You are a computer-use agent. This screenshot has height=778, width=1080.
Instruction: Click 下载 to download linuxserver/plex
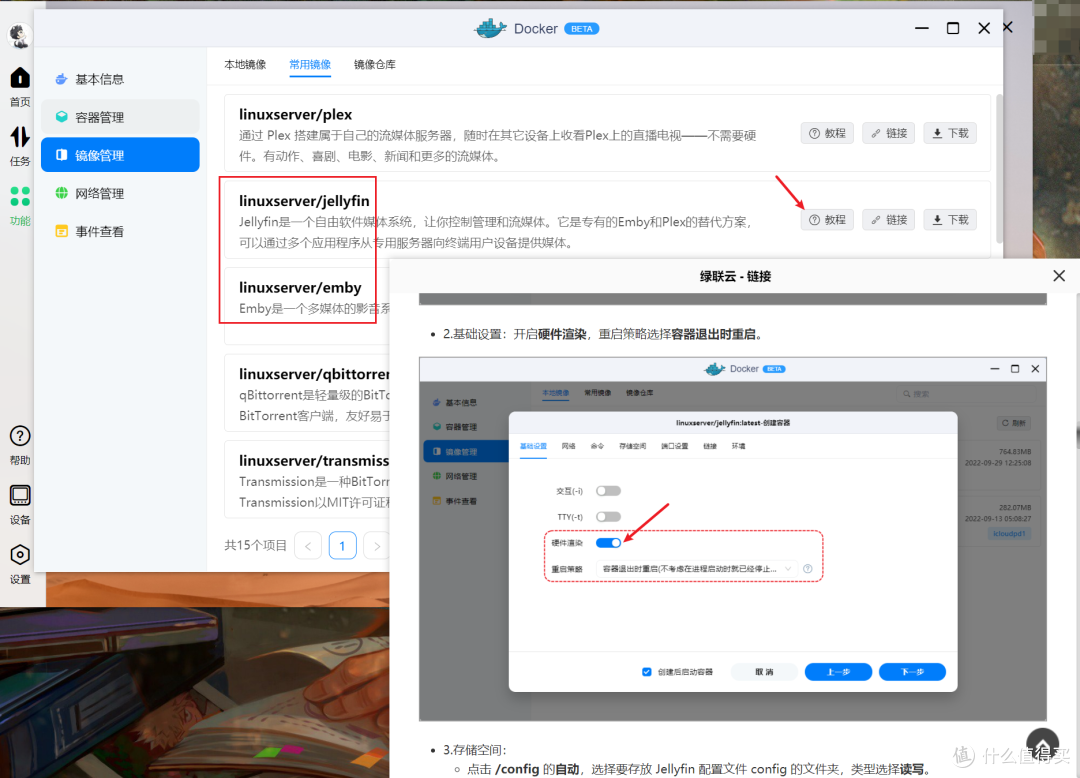click(950, 133)
